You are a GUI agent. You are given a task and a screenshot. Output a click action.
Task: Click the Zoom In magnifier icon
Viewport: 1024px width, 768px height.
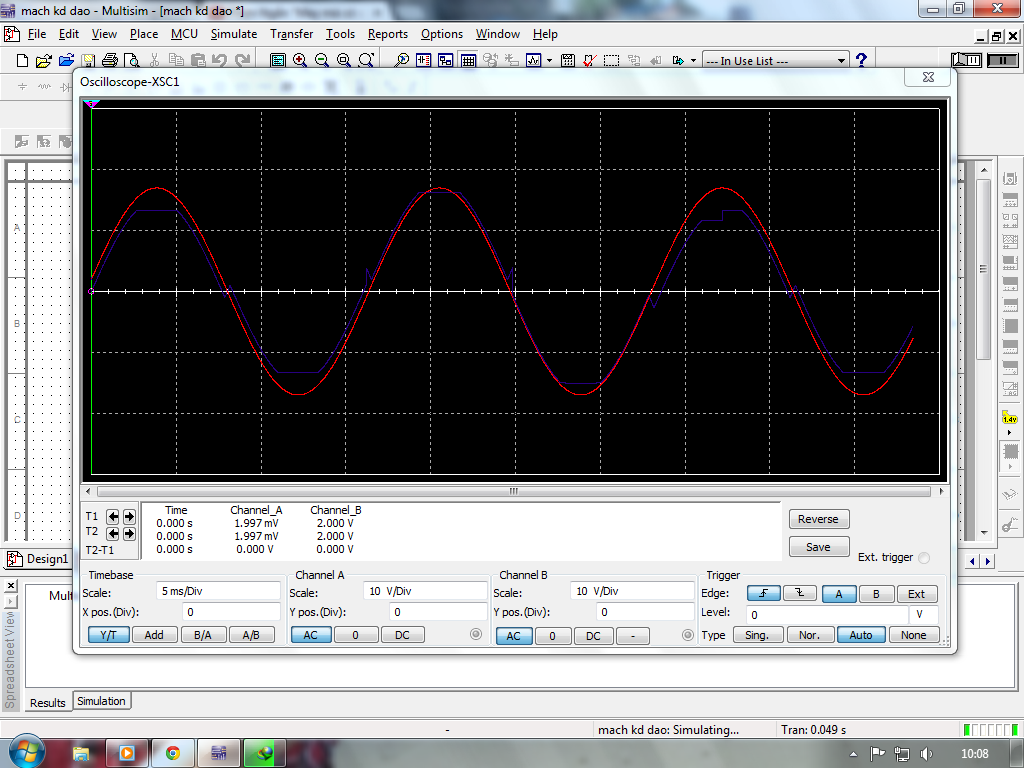coord(300,61)
